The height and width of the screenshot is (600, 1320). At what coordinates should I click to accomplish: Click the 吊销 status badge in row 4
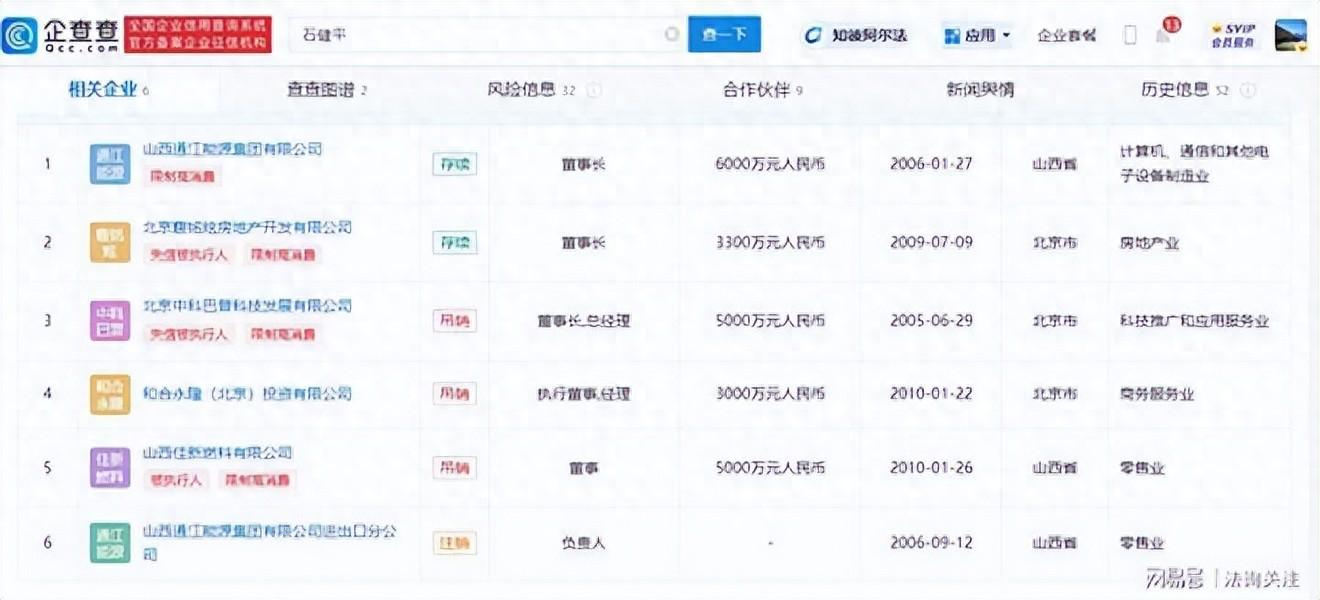click(454, 394)
